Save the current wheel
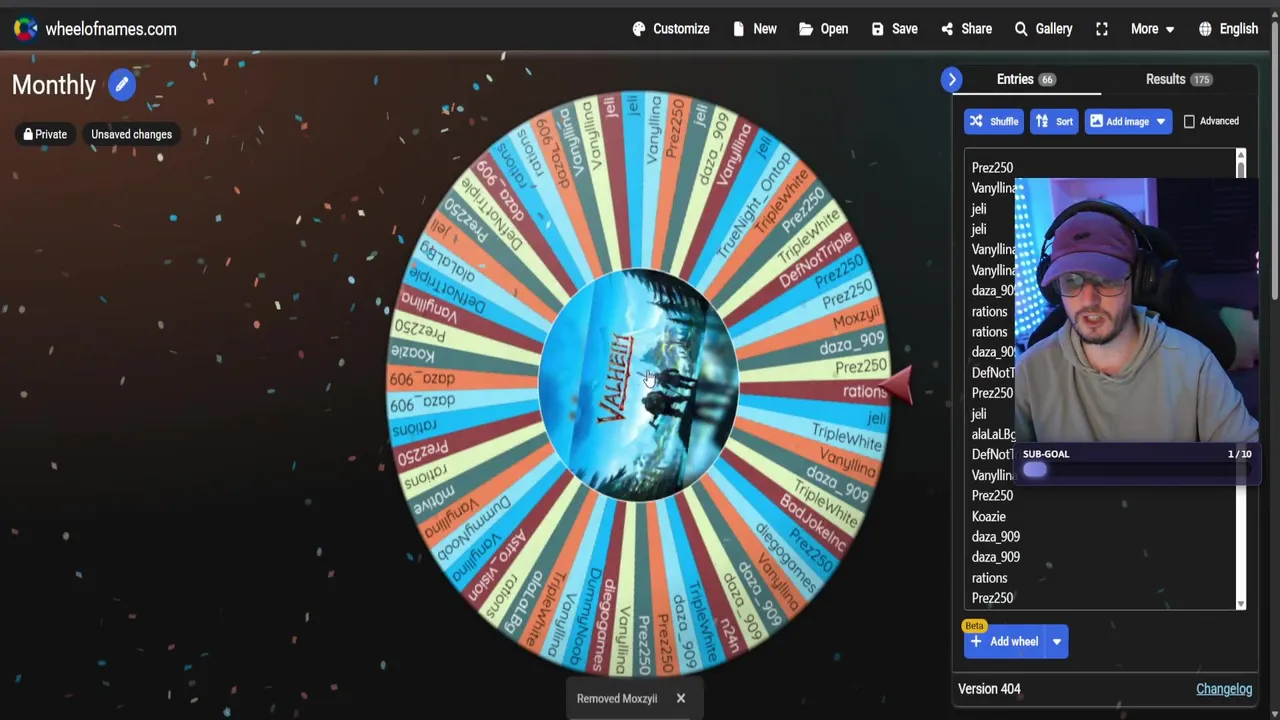 [894, 29]
